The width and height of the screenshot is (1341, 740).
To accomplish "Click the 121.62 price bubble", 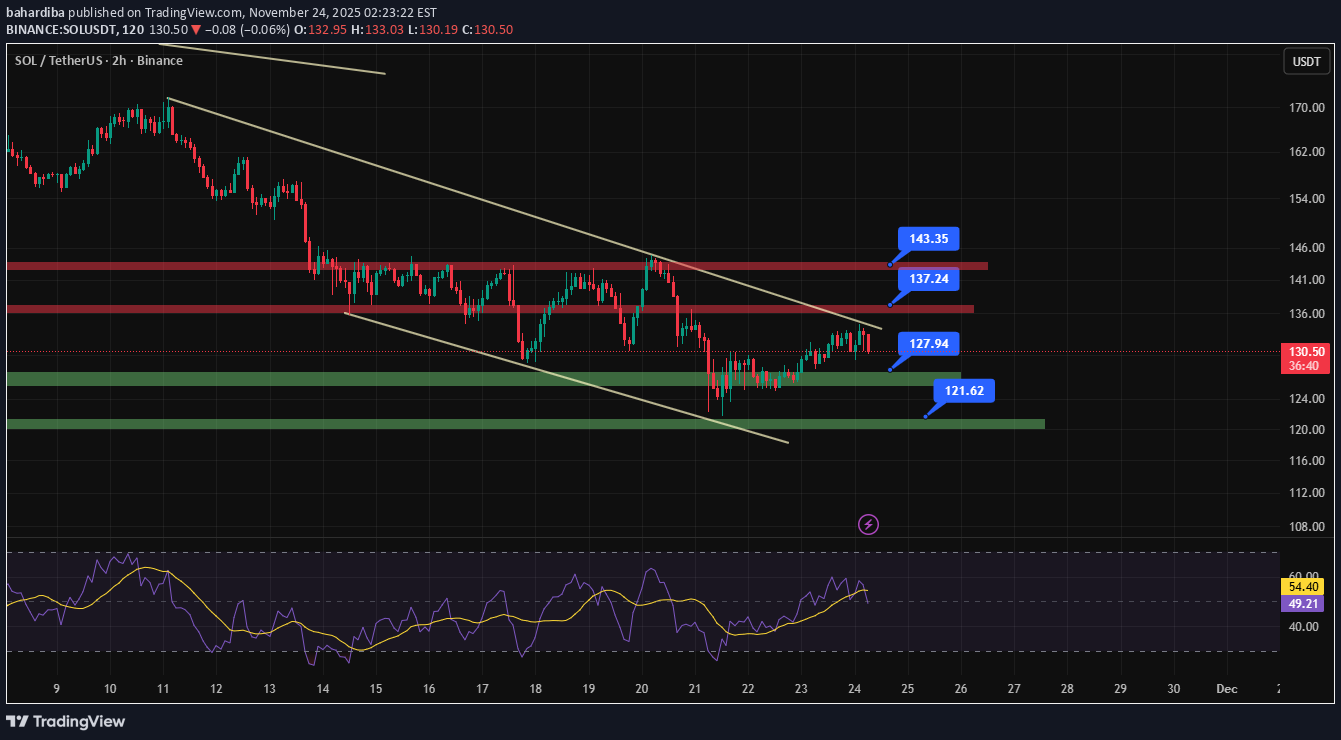I will click(x=963, y=391).
